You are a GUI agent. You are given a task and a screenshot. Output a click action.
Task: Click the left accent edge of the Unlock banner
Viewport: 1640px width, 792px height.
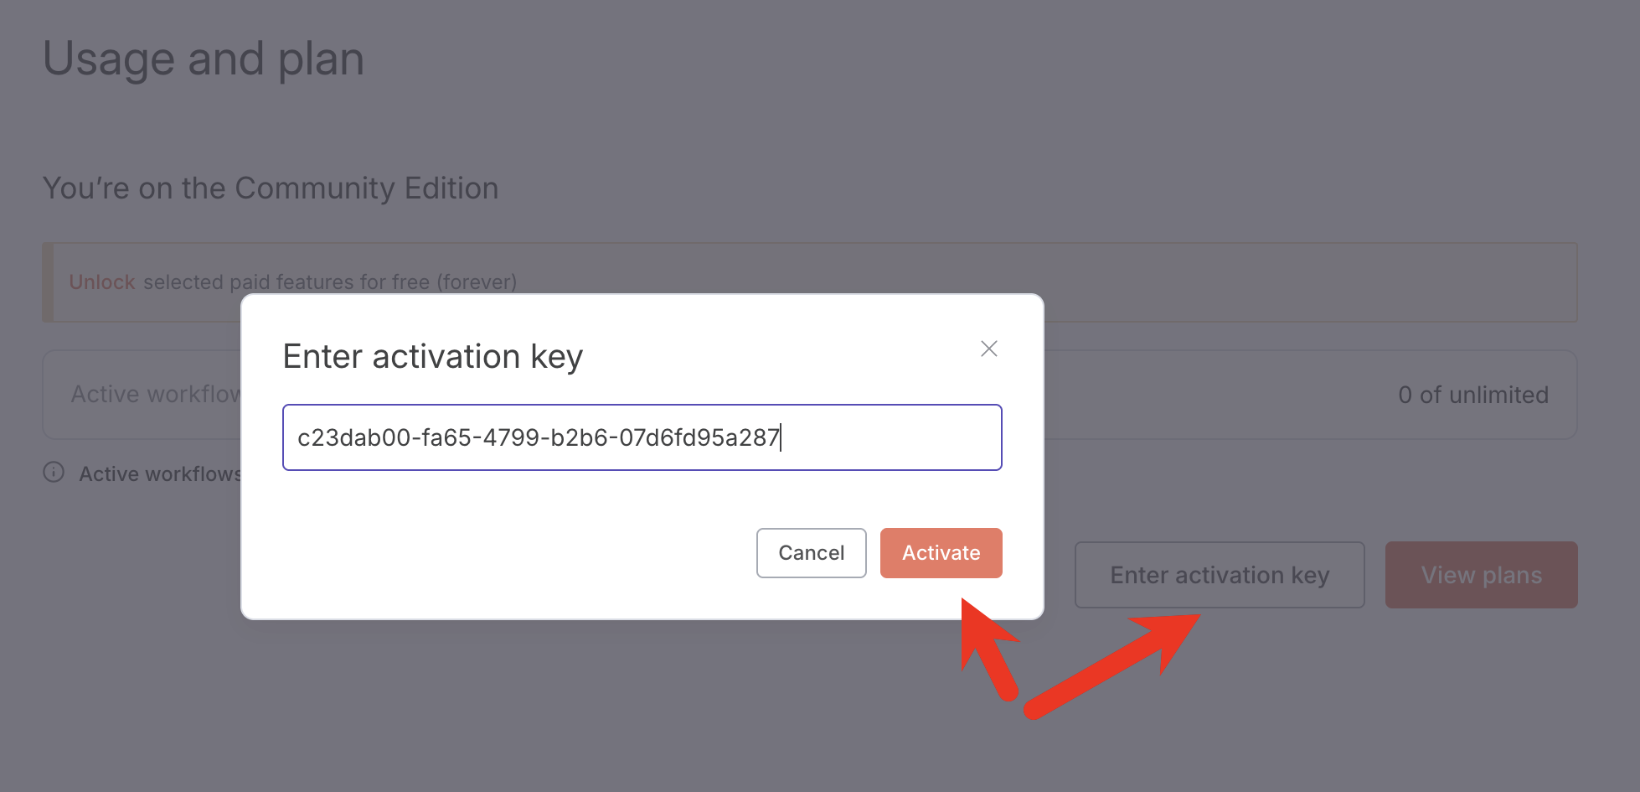point(47,282)
